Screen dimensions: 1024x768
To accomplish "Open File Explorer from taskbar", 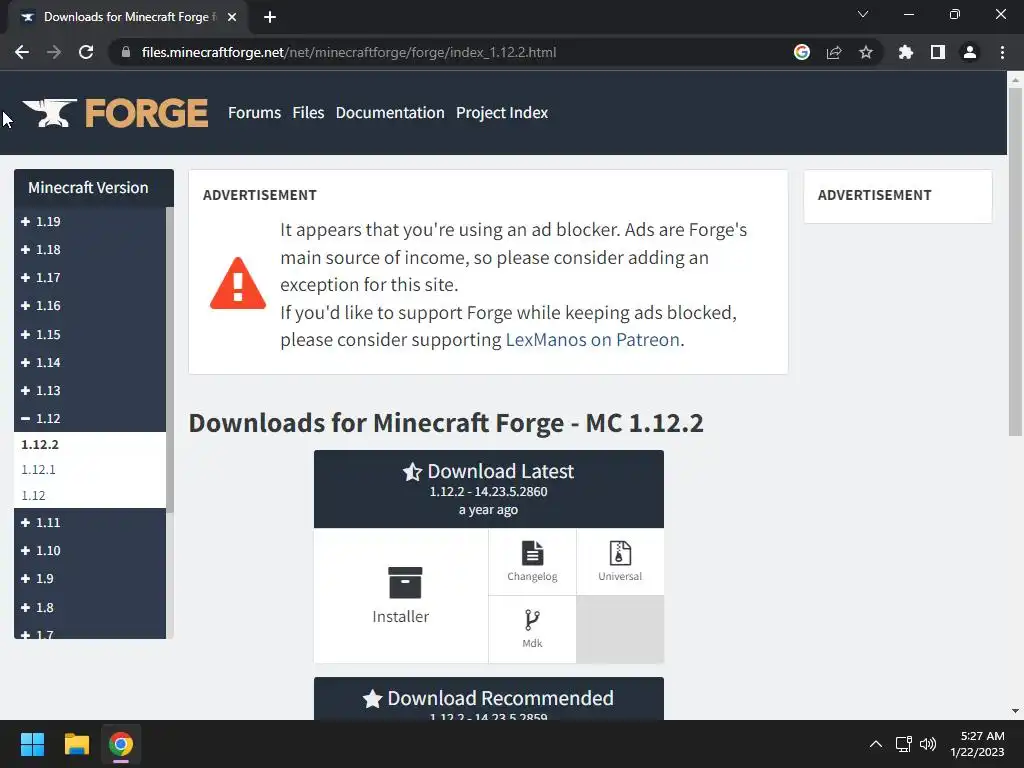I will pyautogui.click(x=76, y=744).
